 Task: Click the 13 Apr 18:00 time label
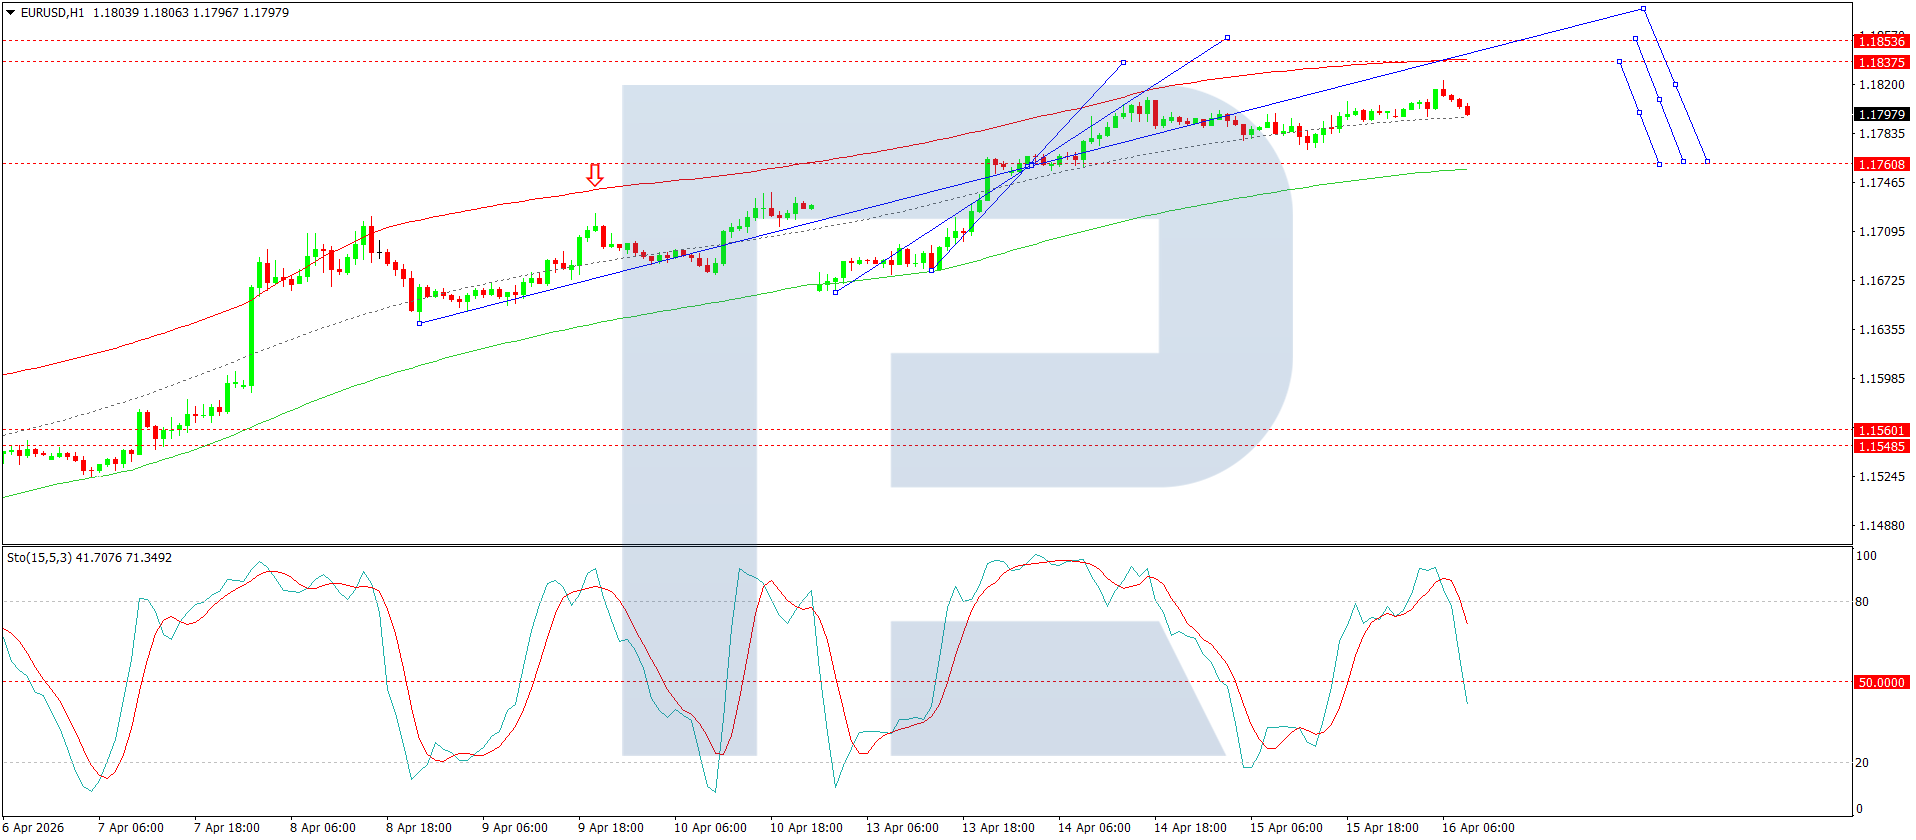click(x=998, y=828)
